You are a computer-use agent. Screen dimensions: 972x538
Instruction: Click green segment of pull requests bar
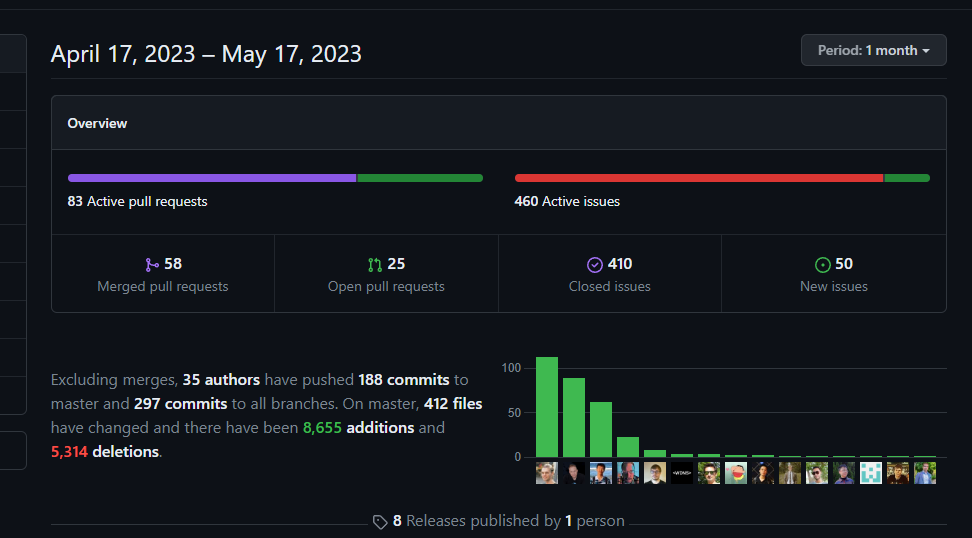420,178
